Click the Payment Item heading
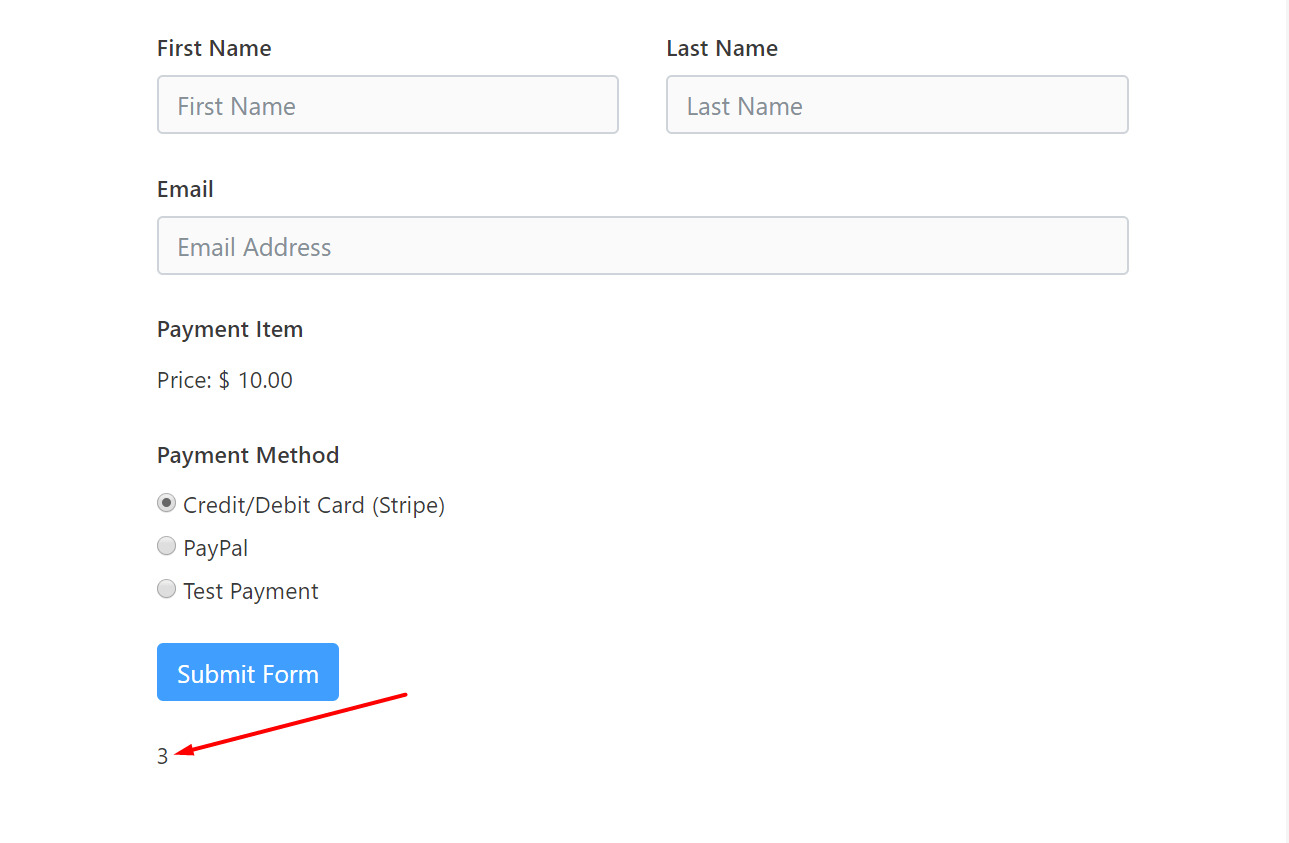1289x843 pixels. tap(230, 329)
